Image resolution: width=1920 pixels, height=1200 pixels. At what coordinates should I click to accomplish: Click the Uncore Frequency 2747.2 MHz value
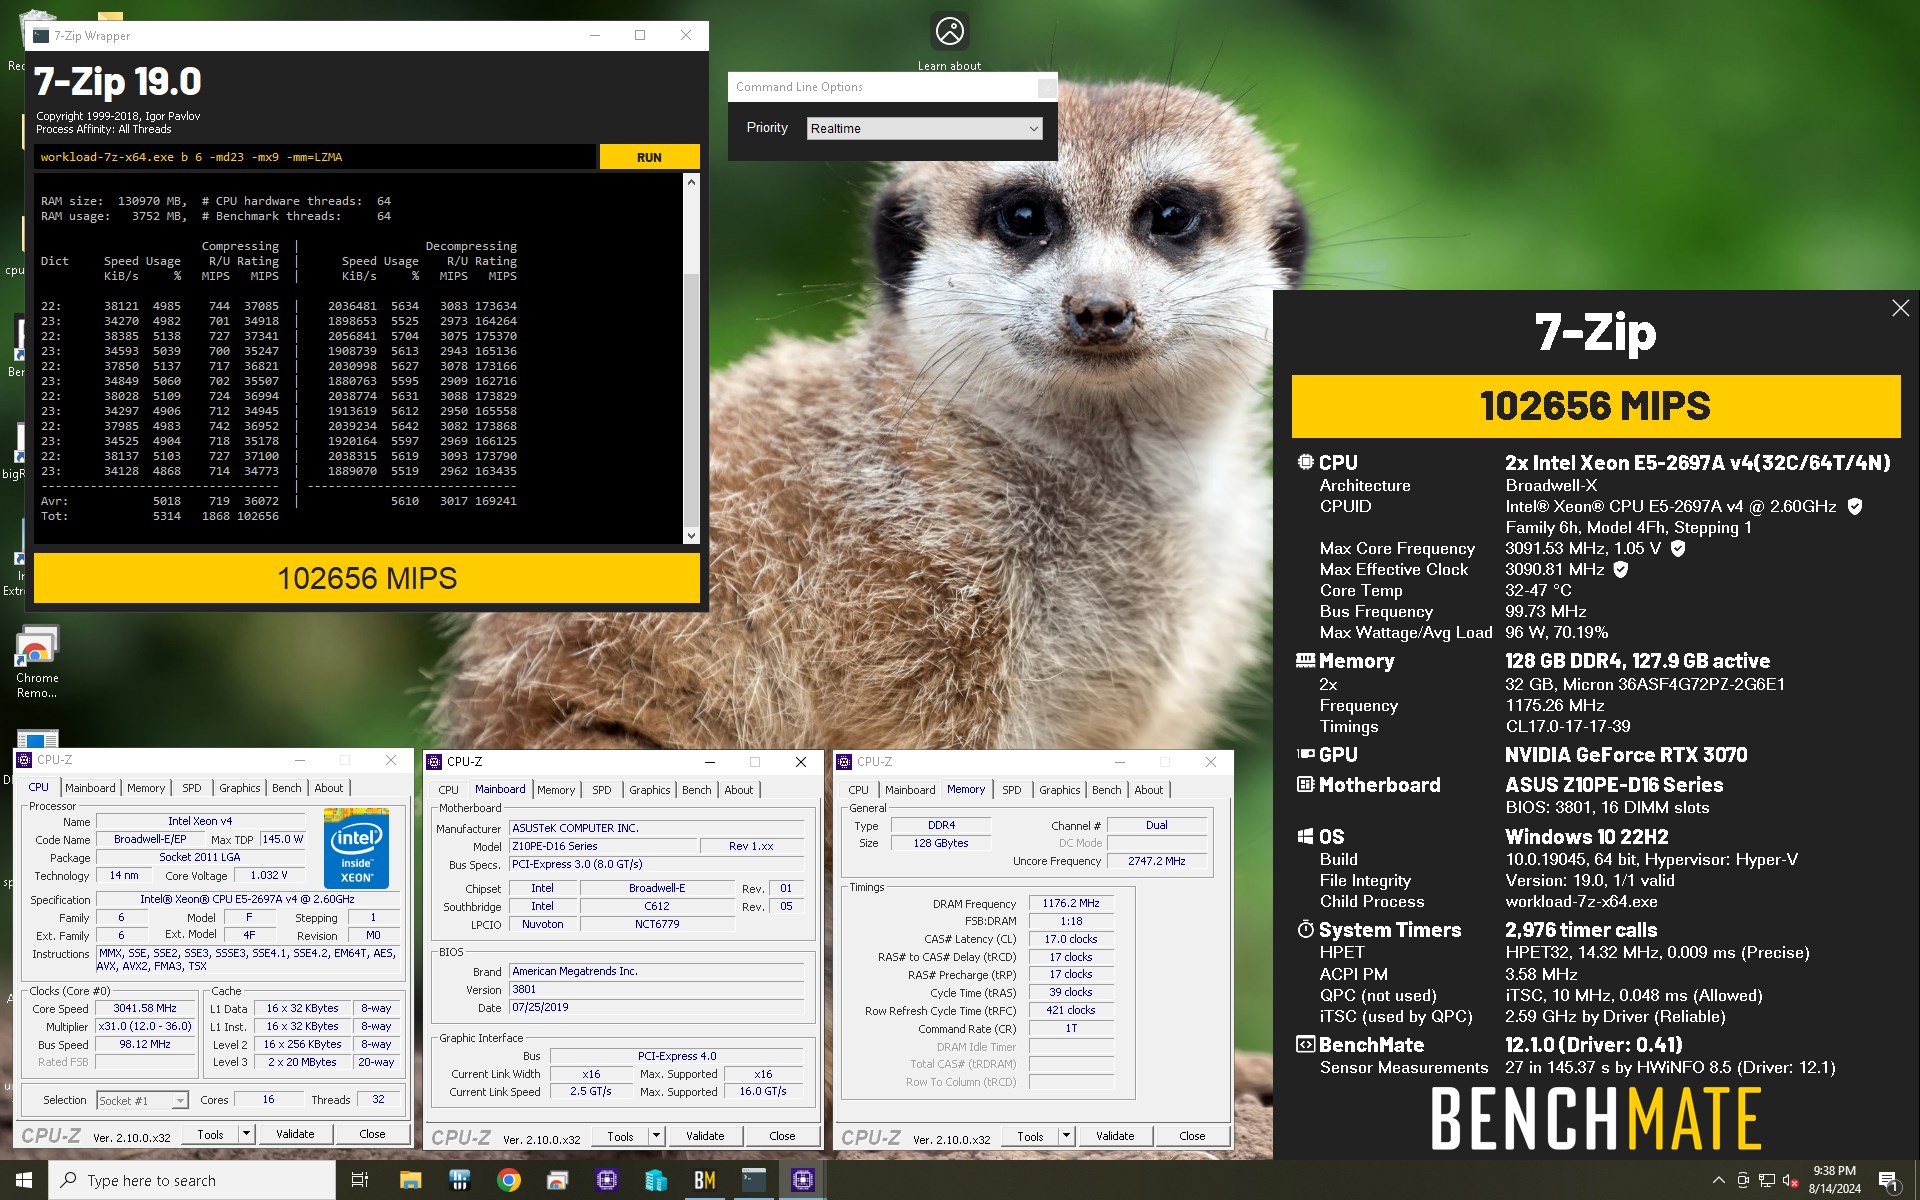1157,861
